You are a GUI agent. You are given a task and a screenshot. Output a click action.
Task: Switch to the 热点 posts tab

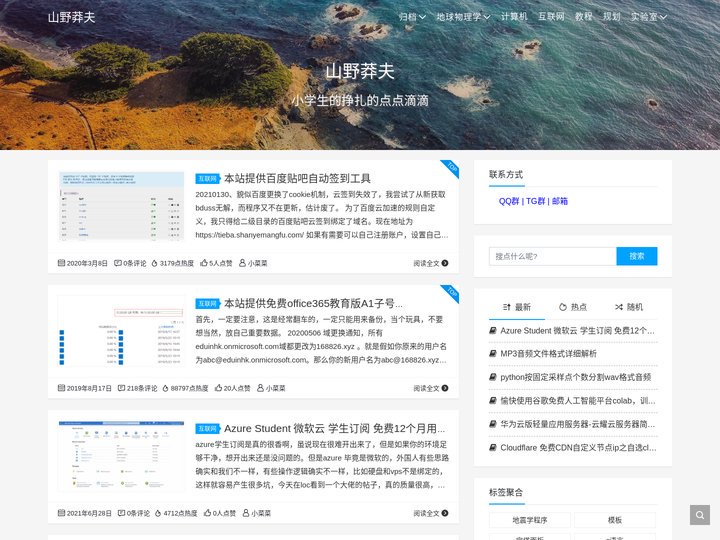pos(573,307)
